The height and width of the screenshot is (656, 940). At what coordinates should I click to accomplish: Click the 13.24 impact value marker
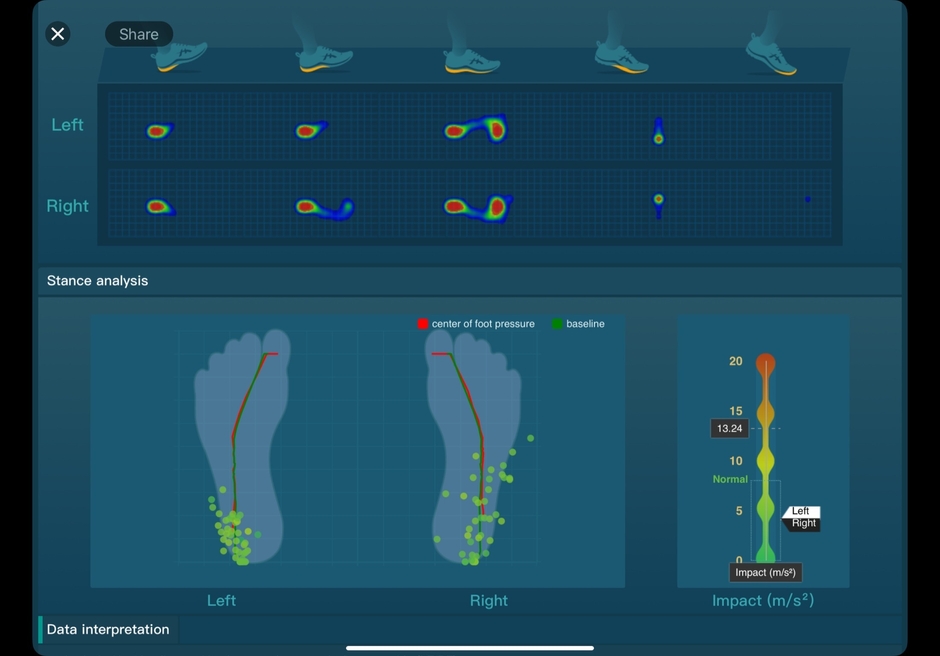(x=730, y=428)
